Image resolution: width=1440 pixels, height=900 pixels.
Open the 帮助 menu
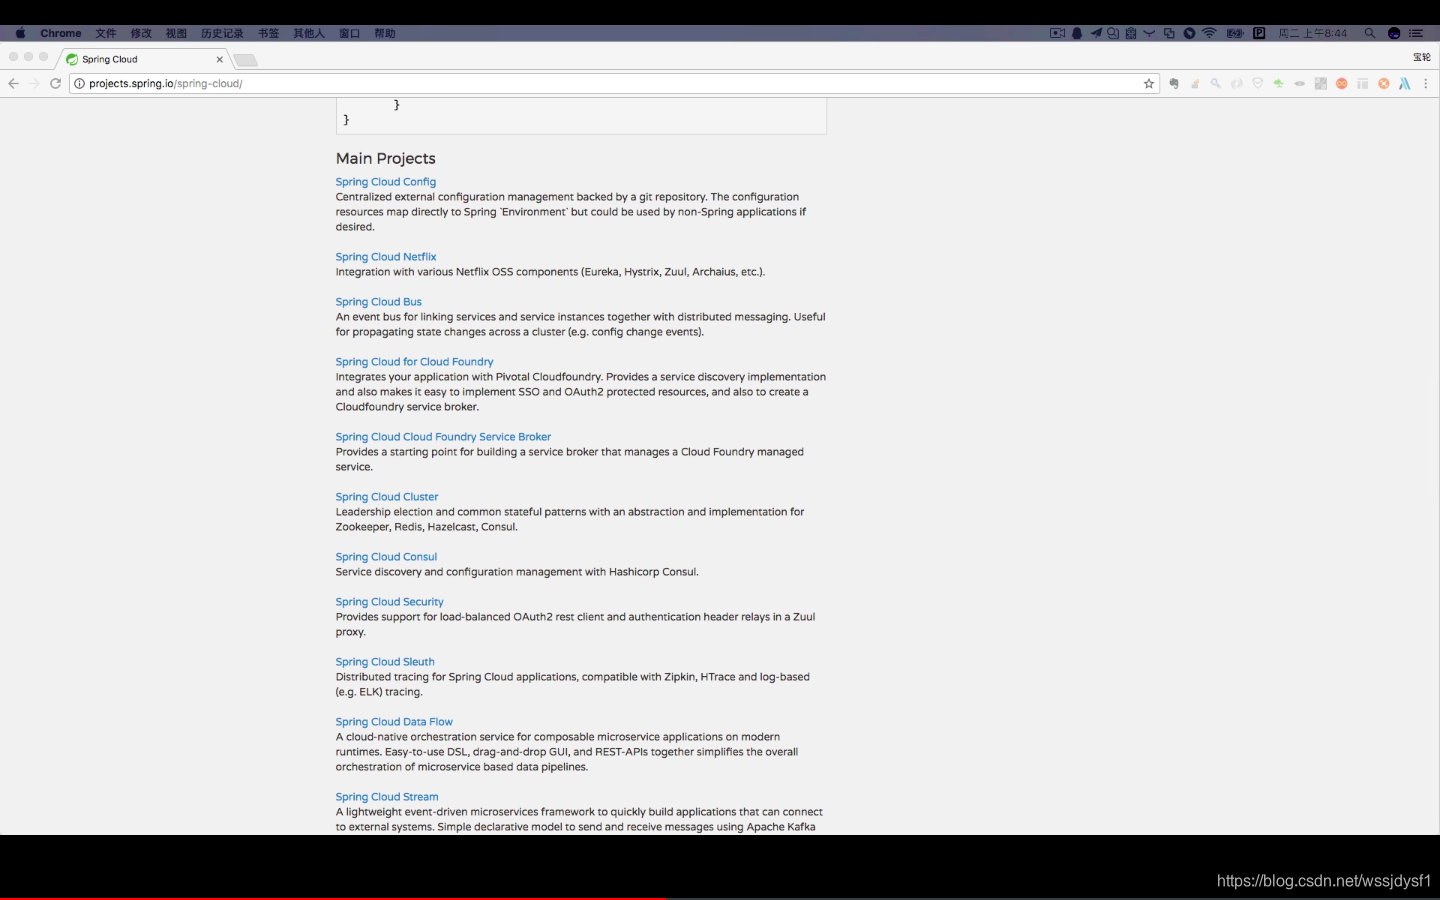pyautogui.click(x=385, y=33)
